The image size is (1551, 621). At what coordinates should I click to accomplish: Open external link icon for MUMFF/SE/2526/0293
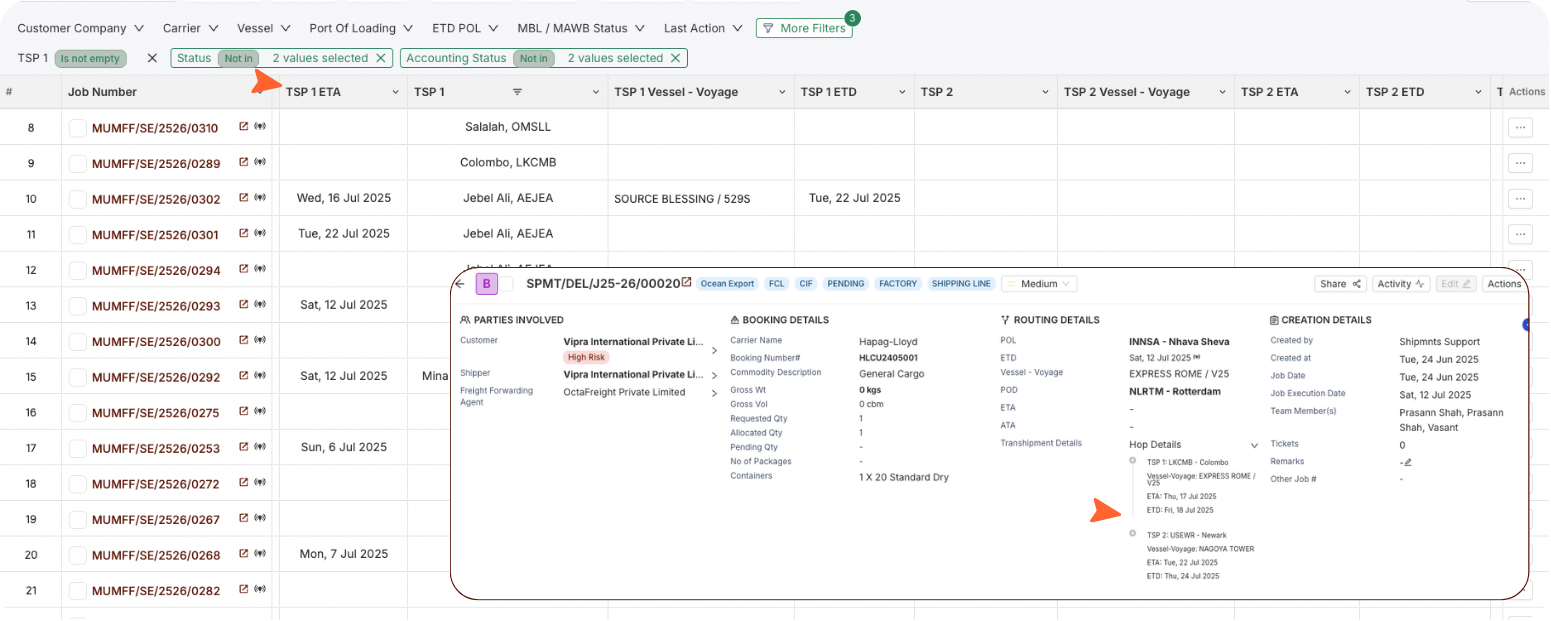(x=243, y=305)
